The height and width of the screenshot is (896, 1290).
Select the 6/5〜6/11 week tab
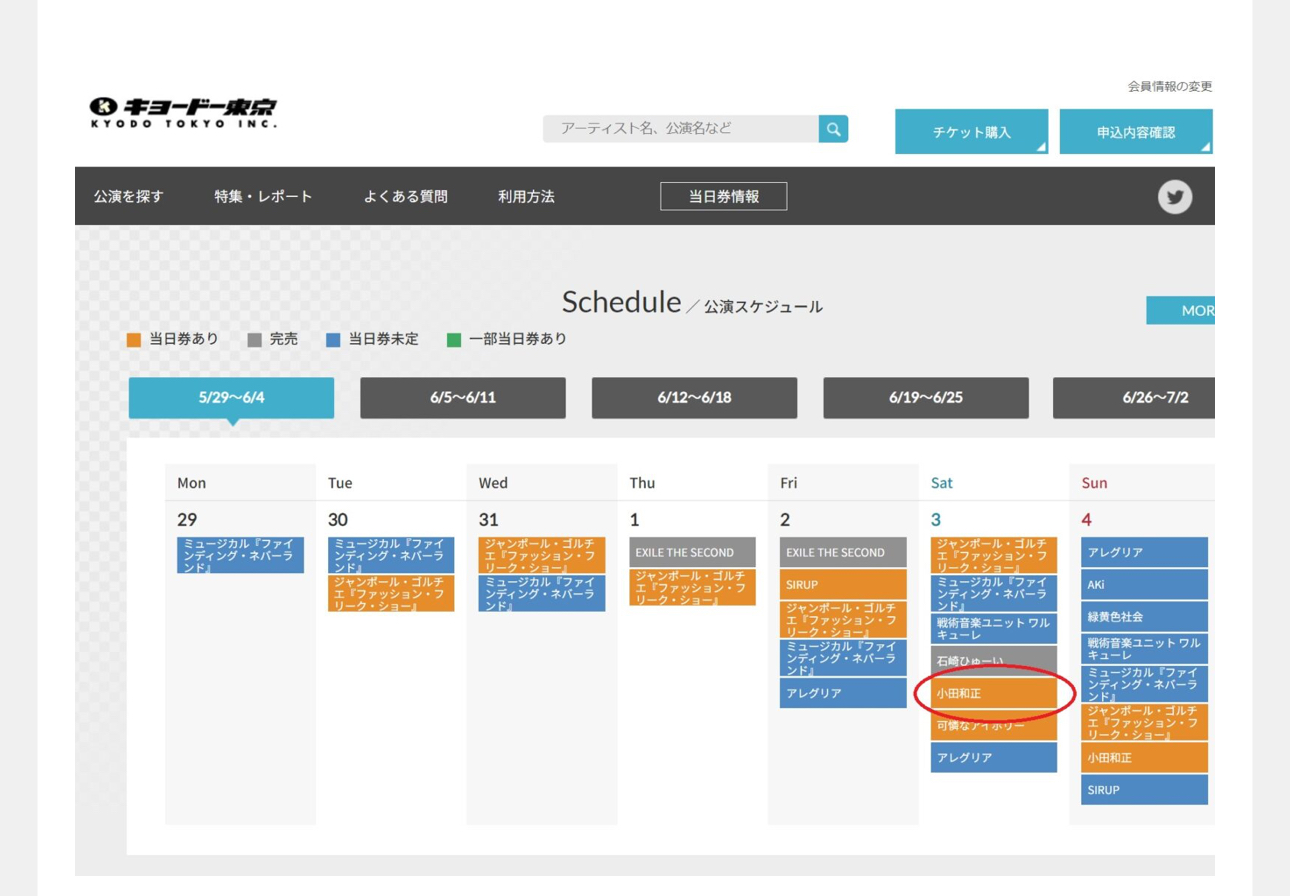tap(463, 398)
